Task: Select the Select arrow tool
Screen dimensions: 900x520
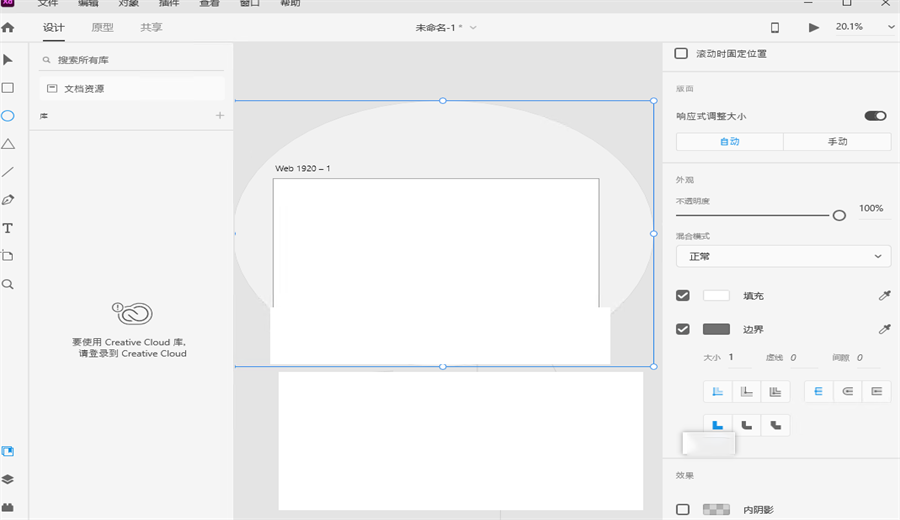Action: click(8, 60)
